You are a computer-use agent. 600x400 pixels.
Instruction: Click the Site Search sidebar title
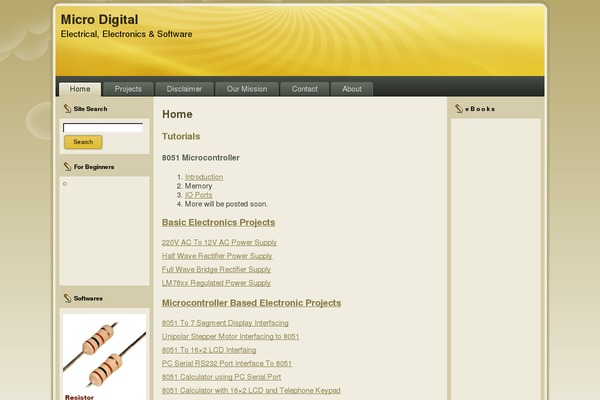coord(90,109)
